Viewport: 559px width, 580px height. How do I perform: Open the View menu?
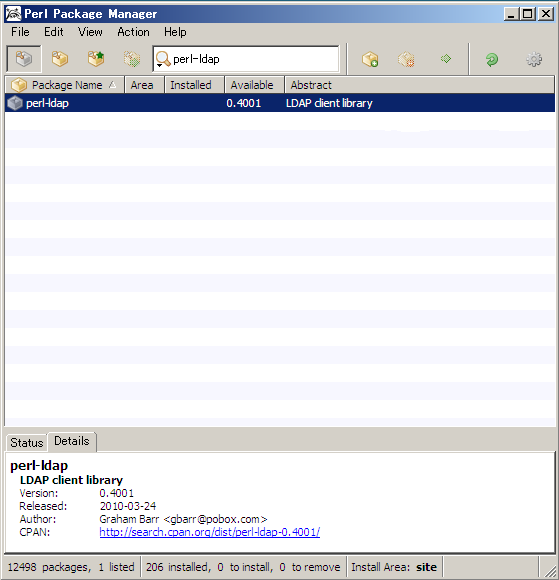tap(90, 32)
